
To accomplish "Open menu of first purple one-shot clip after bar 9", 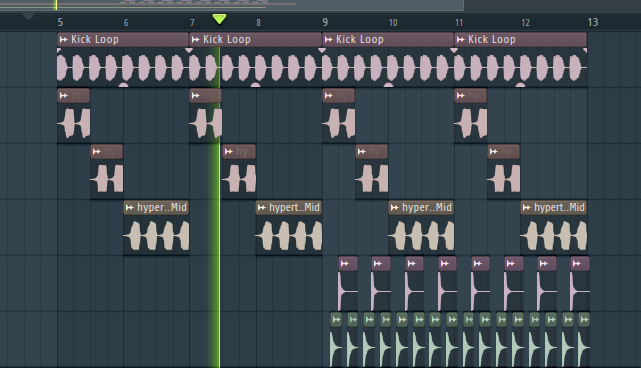I will coord(345,264).
